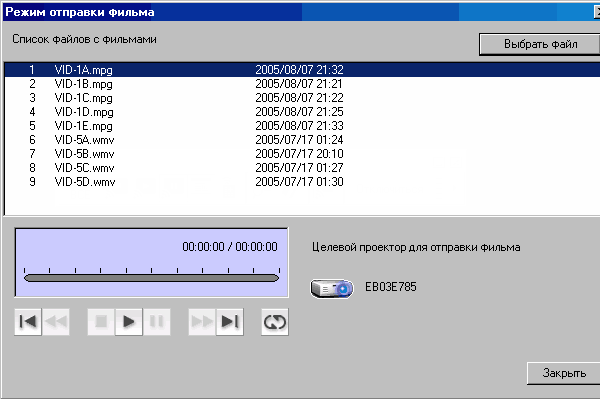Click the date 2005/07/17 01:30

pyautogui.click(x=299, y=182)
